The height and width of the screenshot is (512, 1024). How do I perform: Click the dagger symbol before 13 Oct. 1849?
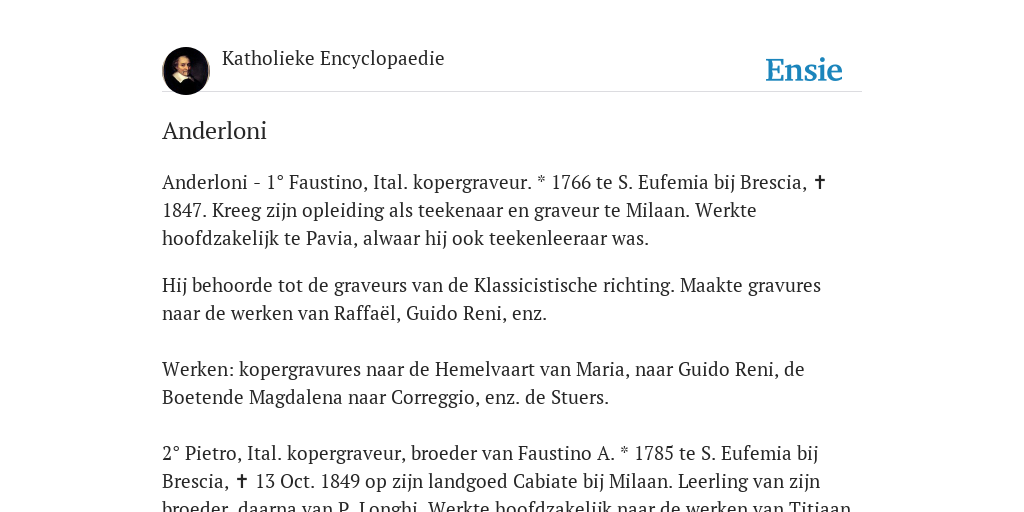(242, 481)
